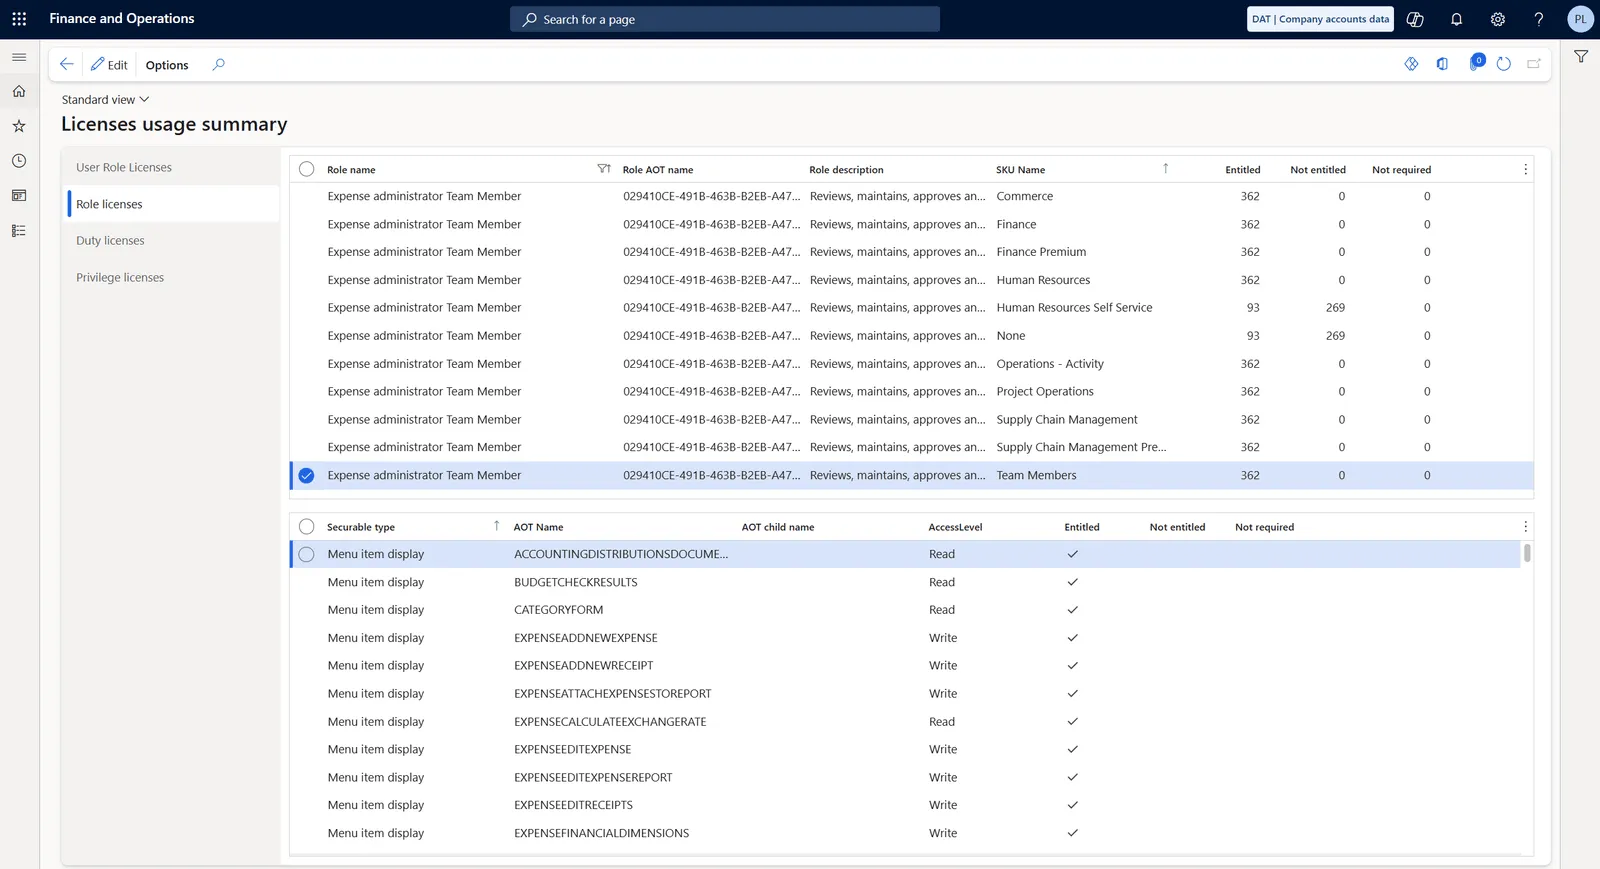Open the Power Apps diamond icon
The height and width of the screenshot is (869, 1600).
tap(1411, 64)
